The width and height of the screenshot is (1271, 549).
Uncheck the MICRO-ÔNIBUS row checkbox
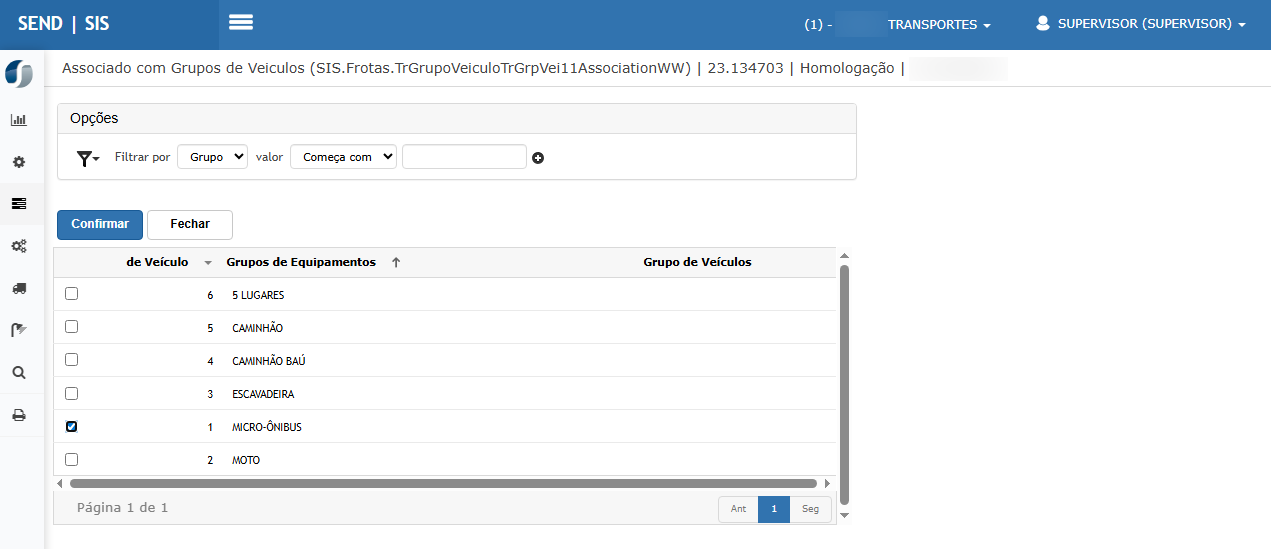click(x=71, y=426)
